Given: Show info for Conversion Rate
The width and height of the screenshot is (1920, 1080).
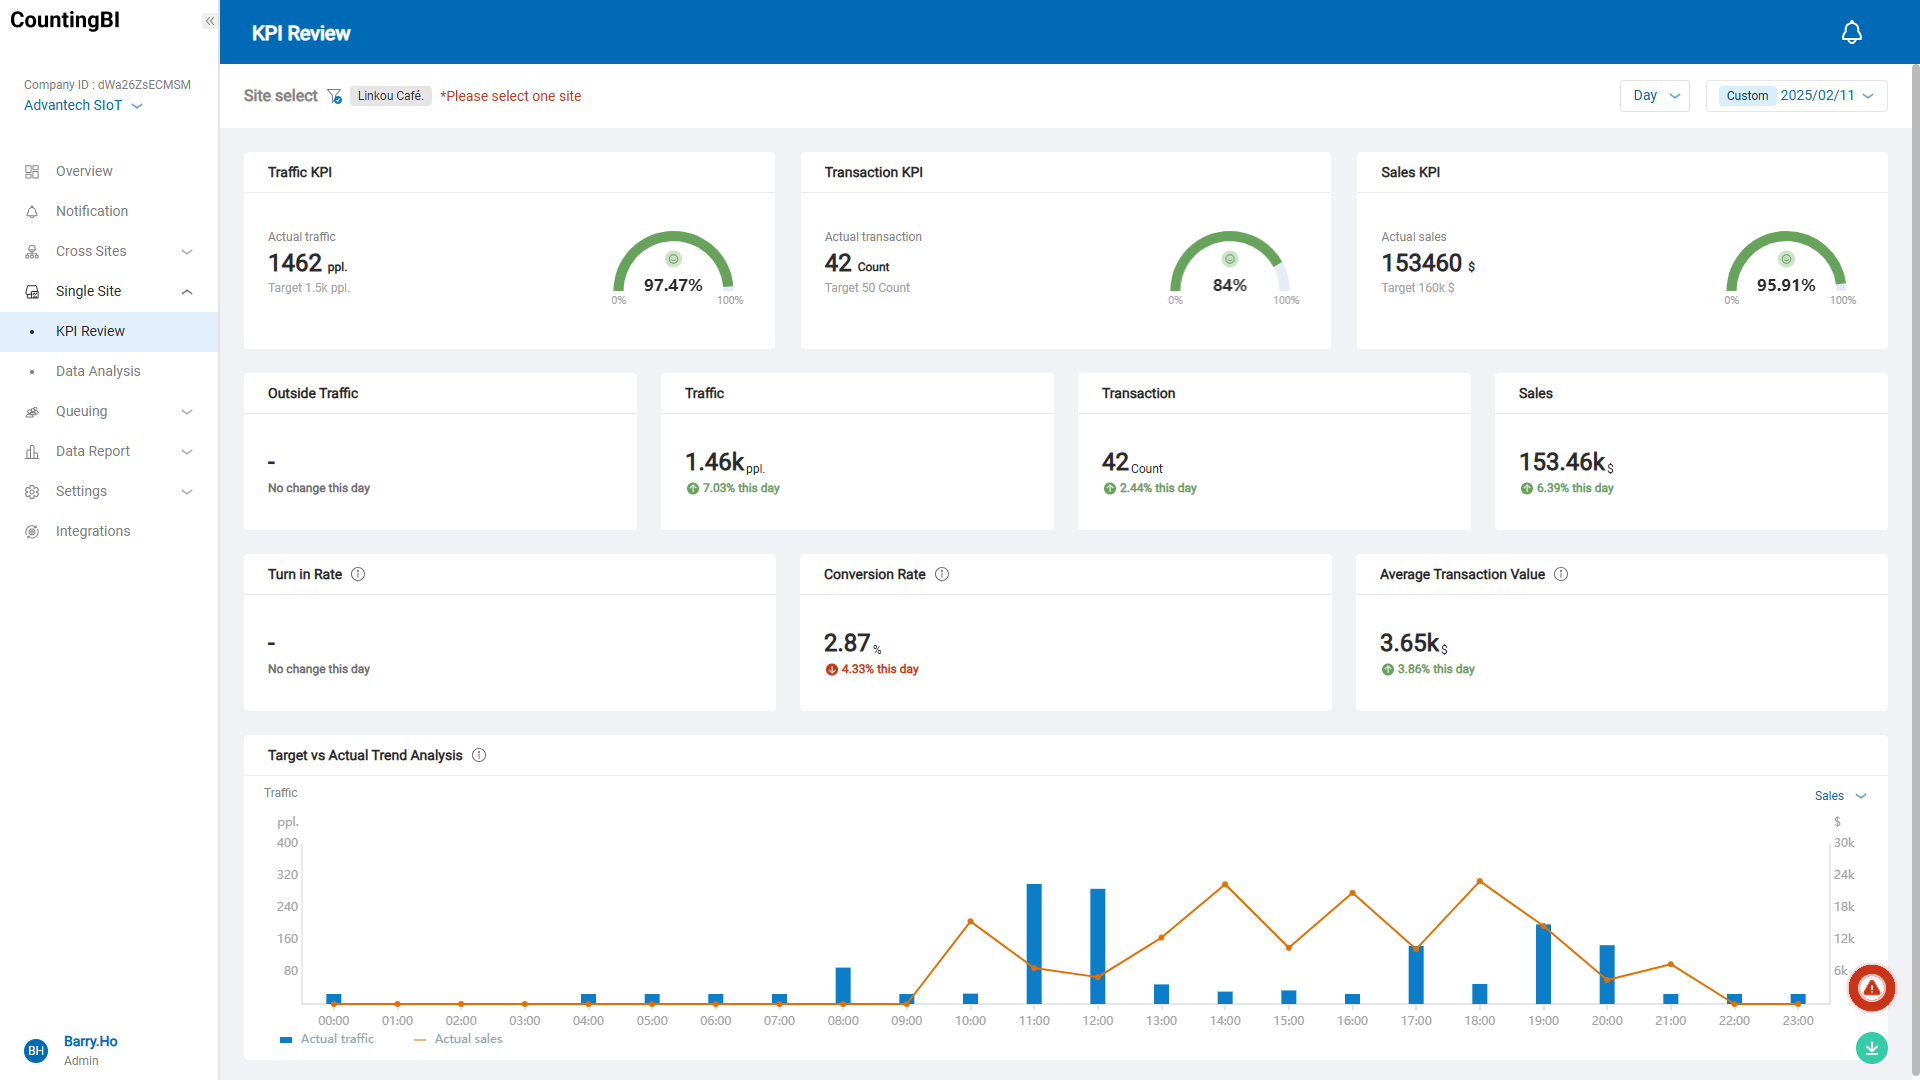Looking at the screenshot, I should pyautogui.click(x=942, y=574).
